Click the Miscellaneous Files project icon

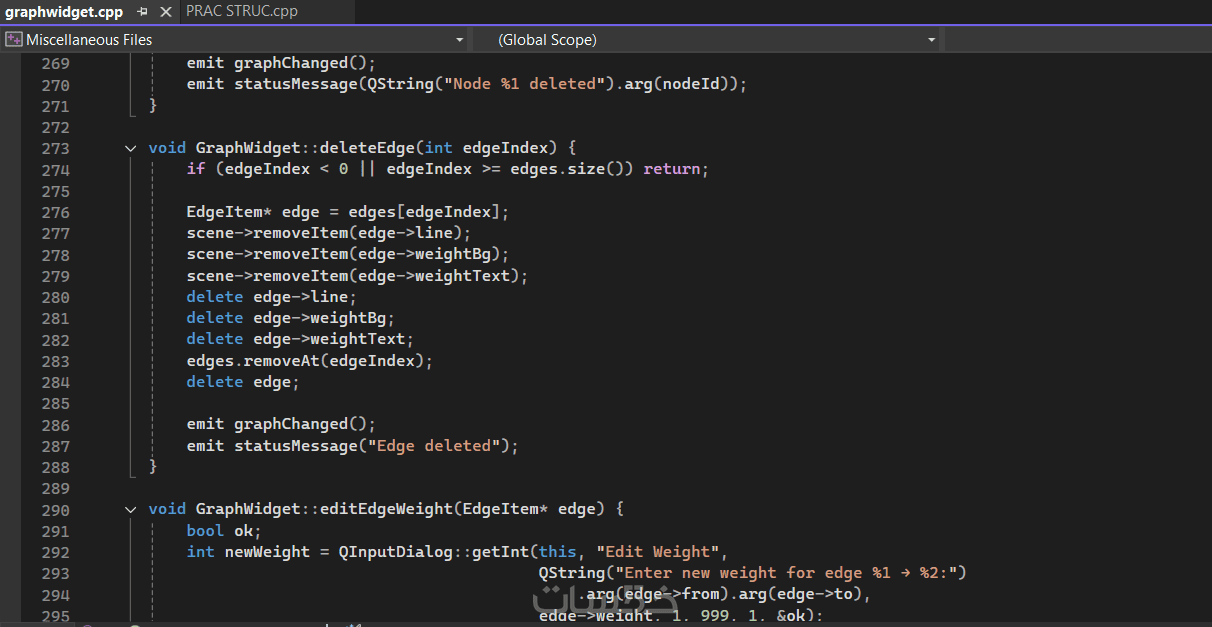pyautogui.click(x=13, y=40)
